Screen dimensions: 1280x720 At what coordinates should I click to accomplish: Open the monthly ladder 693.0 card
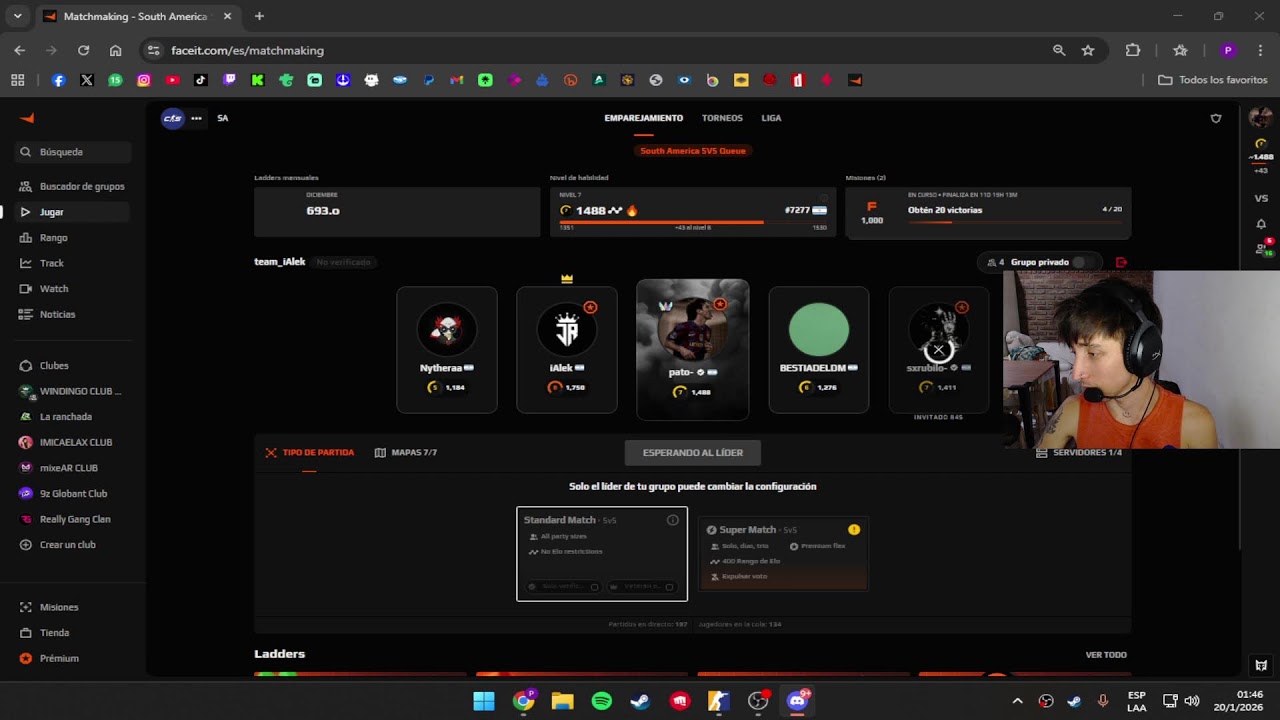[397, 212]
